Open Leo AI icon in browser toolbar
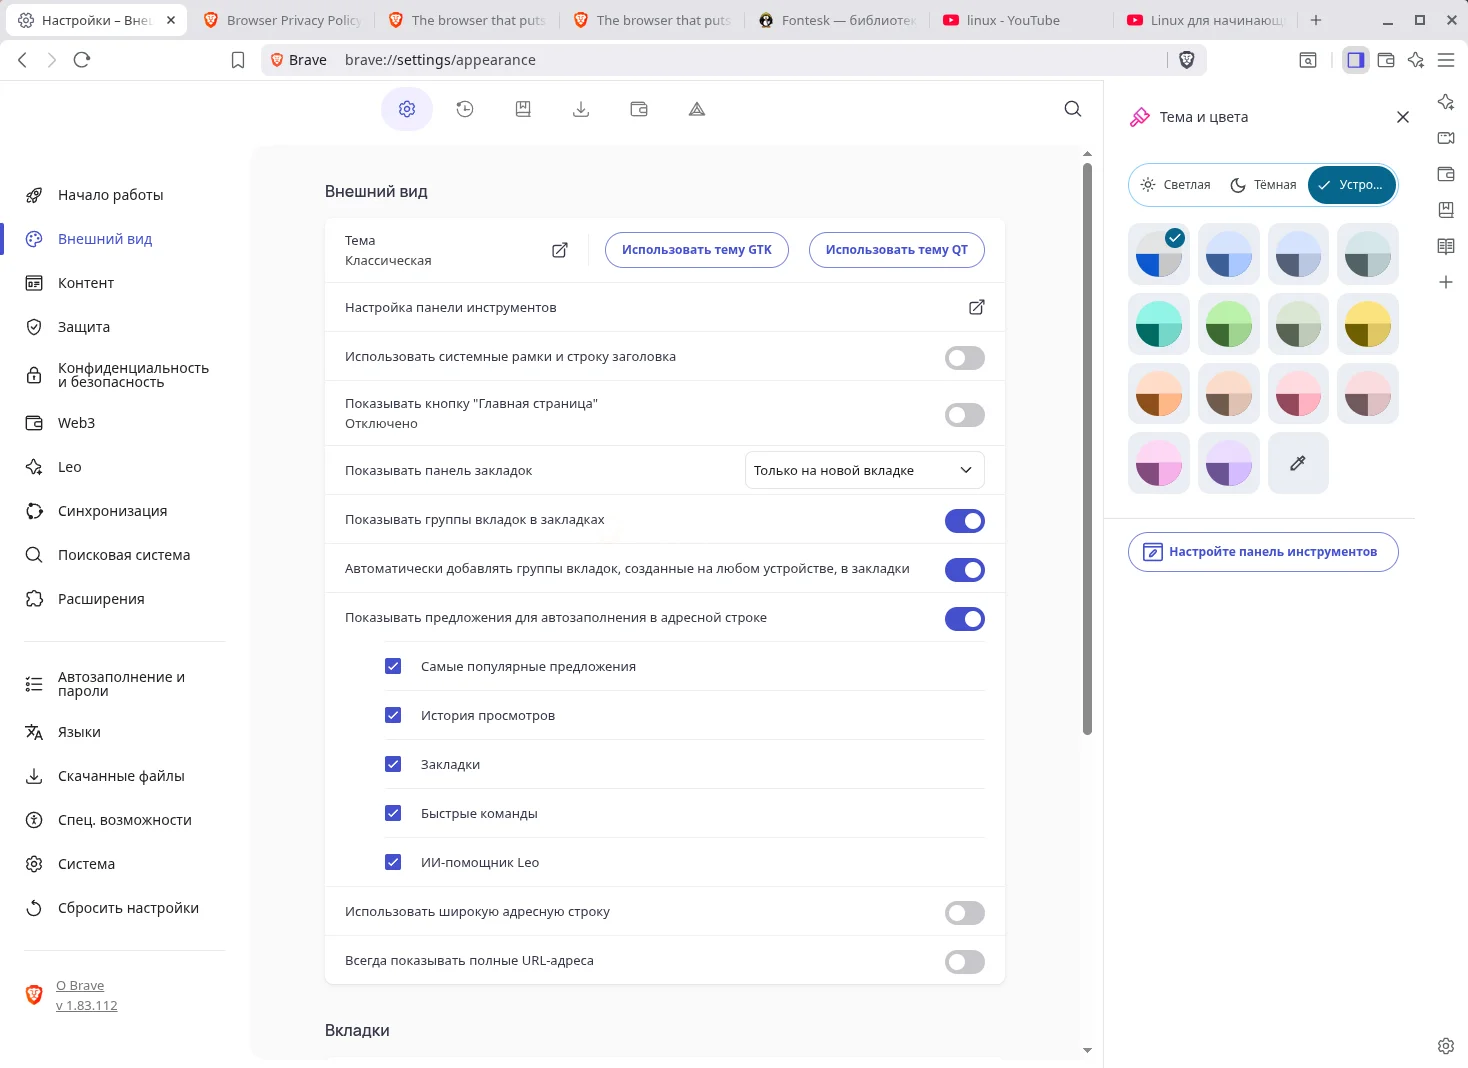 [1416, 60]
